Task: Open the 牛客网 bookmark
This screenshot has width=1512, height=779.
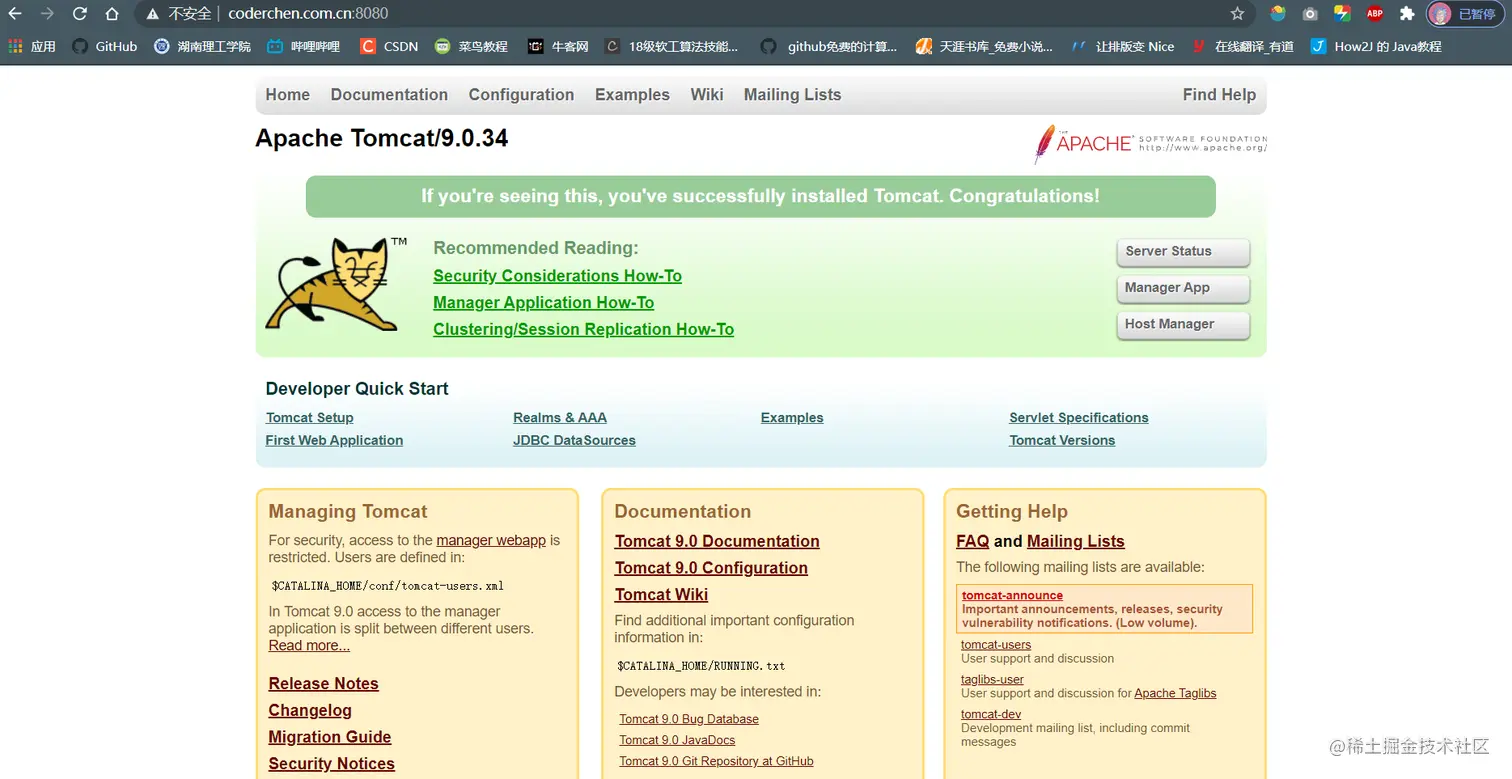Action: click(558, 46)
